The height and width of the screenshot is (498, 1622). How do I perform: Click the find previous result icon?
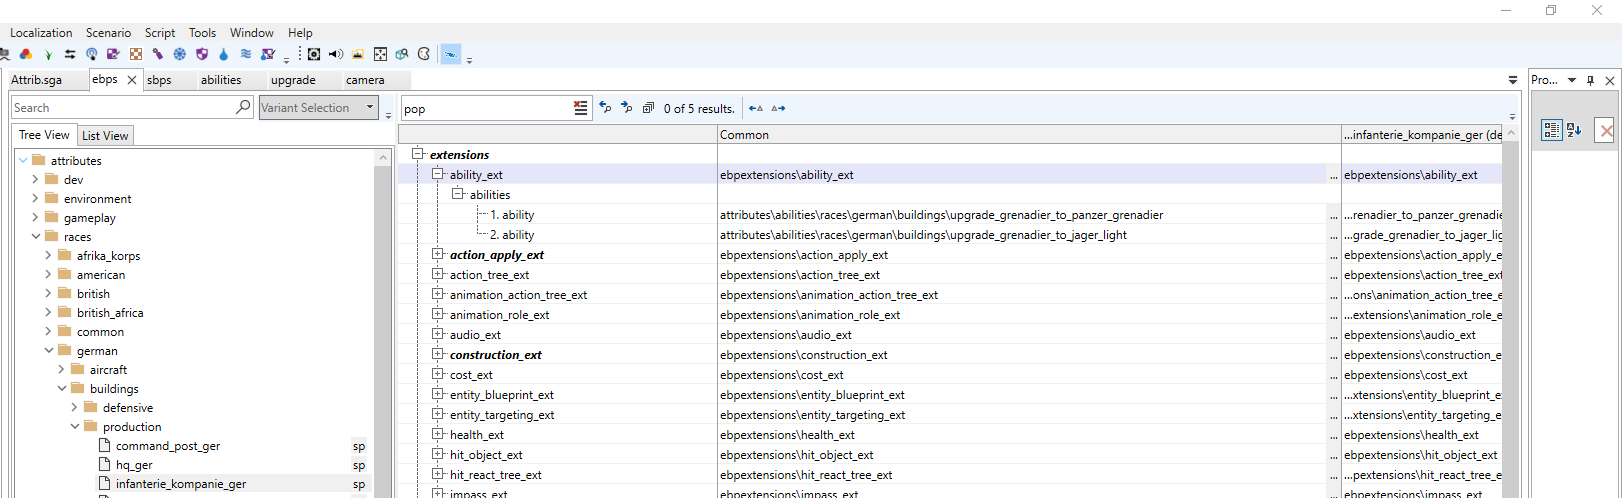(x=605, y=108)
